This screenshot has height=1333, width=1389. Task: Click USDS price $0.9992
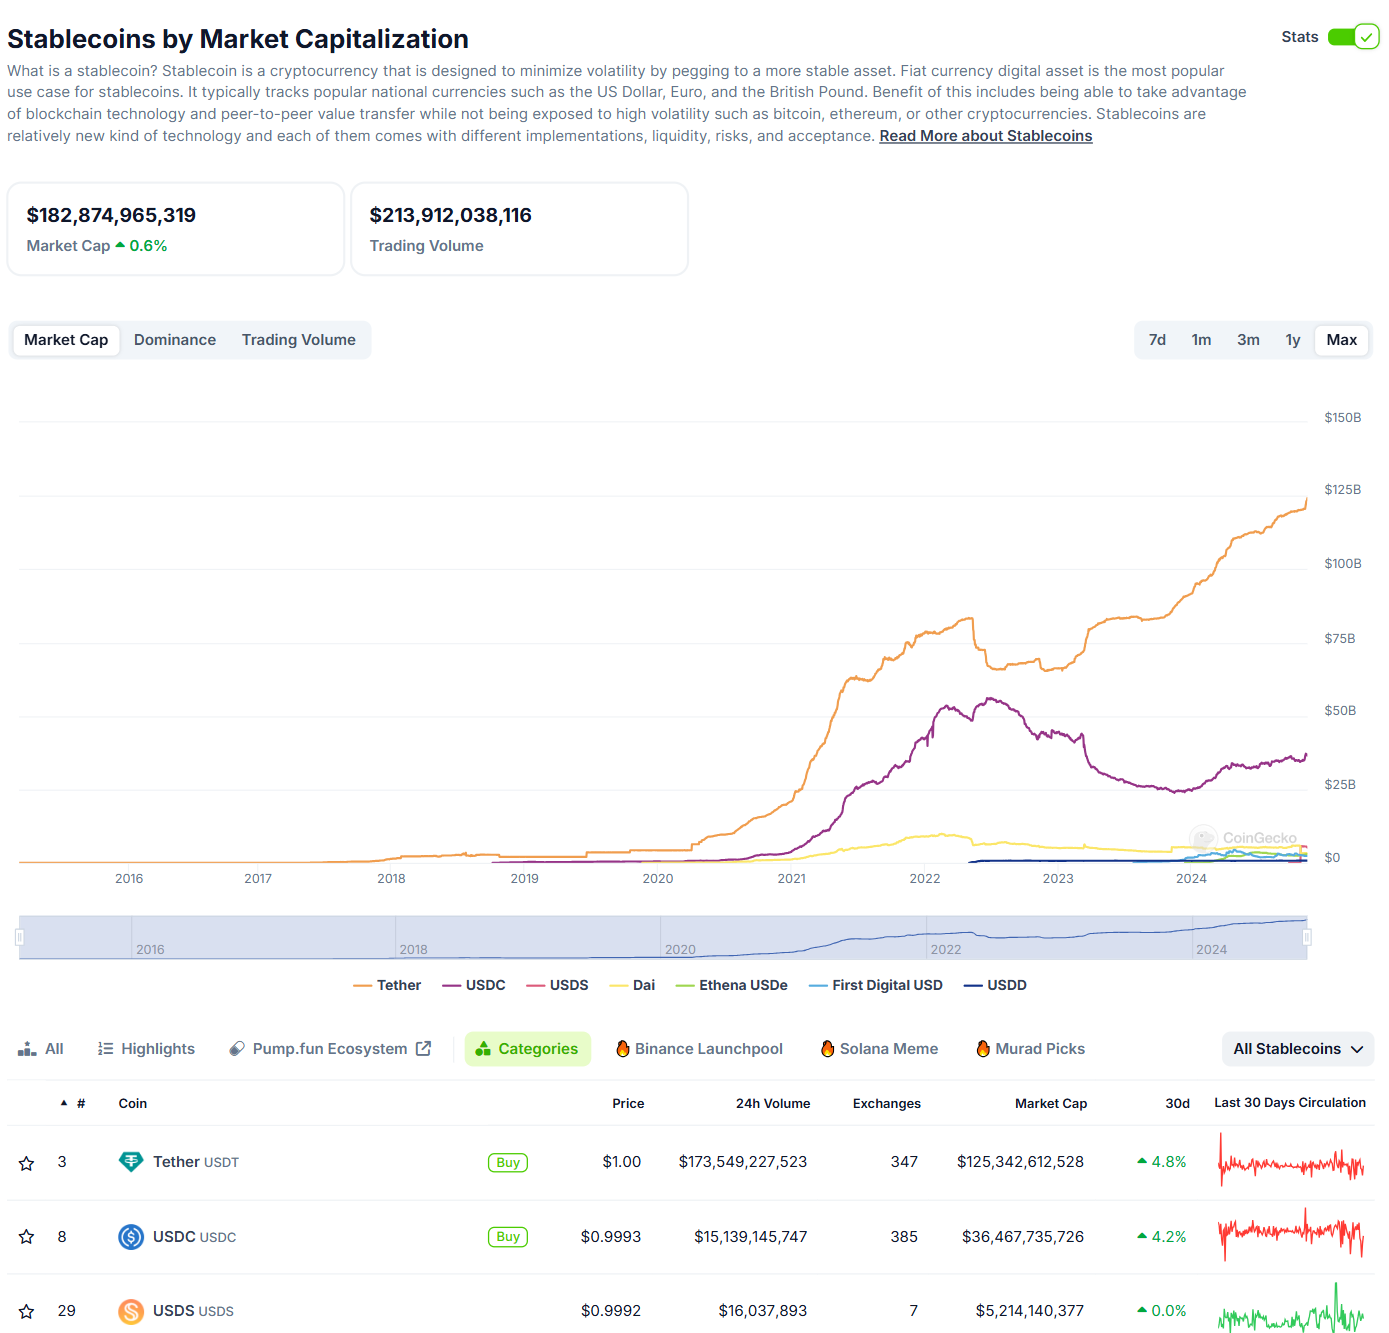click(x=611, y=1311)
